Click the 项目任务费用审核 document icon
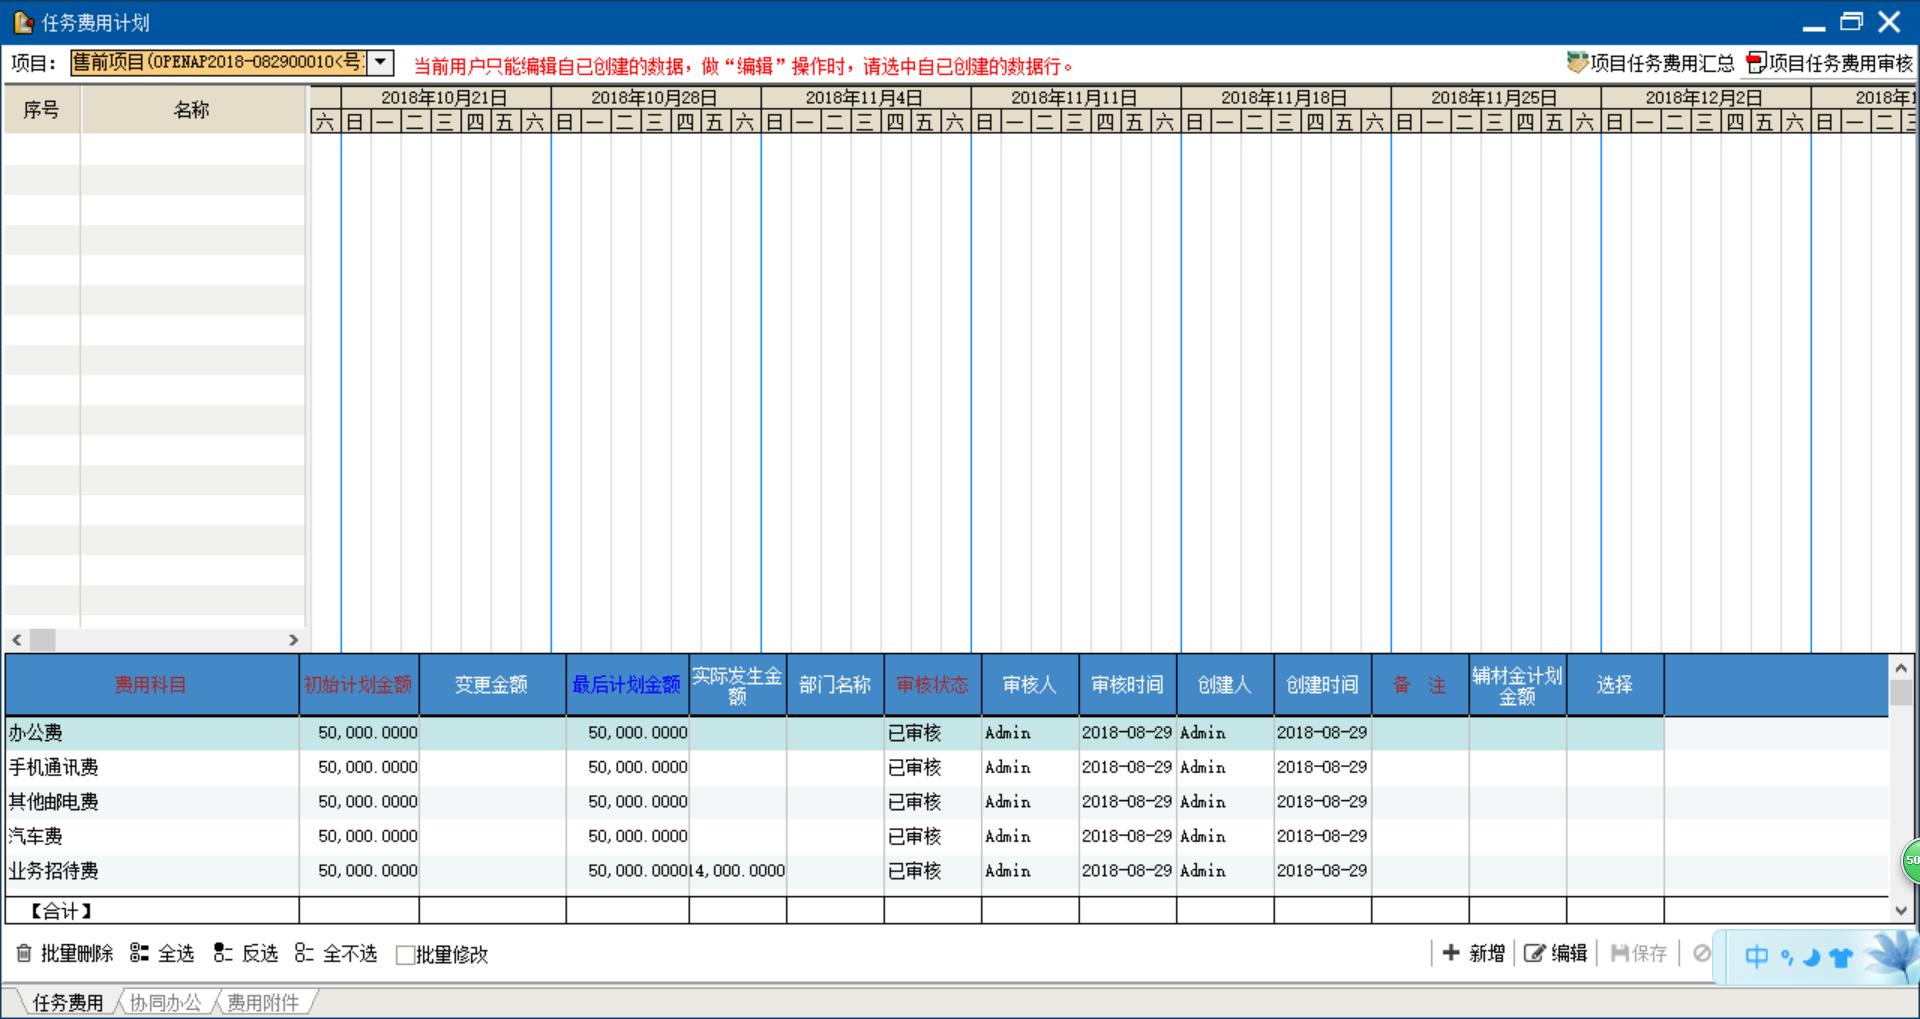The height and width of the screenshot is (1019, 1920). pos(1756,63)
